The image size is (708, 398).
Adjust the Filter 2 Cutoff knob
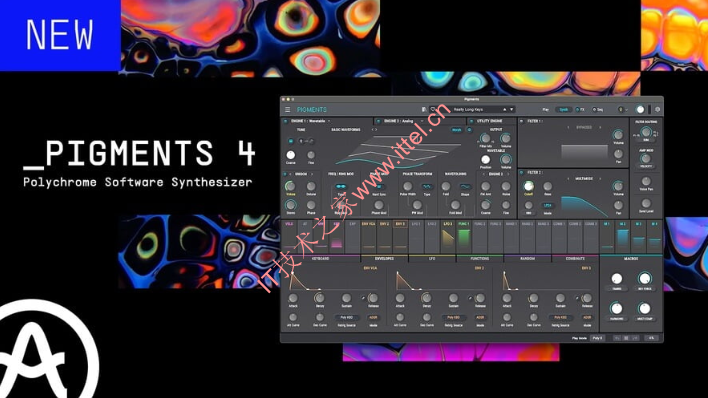(528, 186)
